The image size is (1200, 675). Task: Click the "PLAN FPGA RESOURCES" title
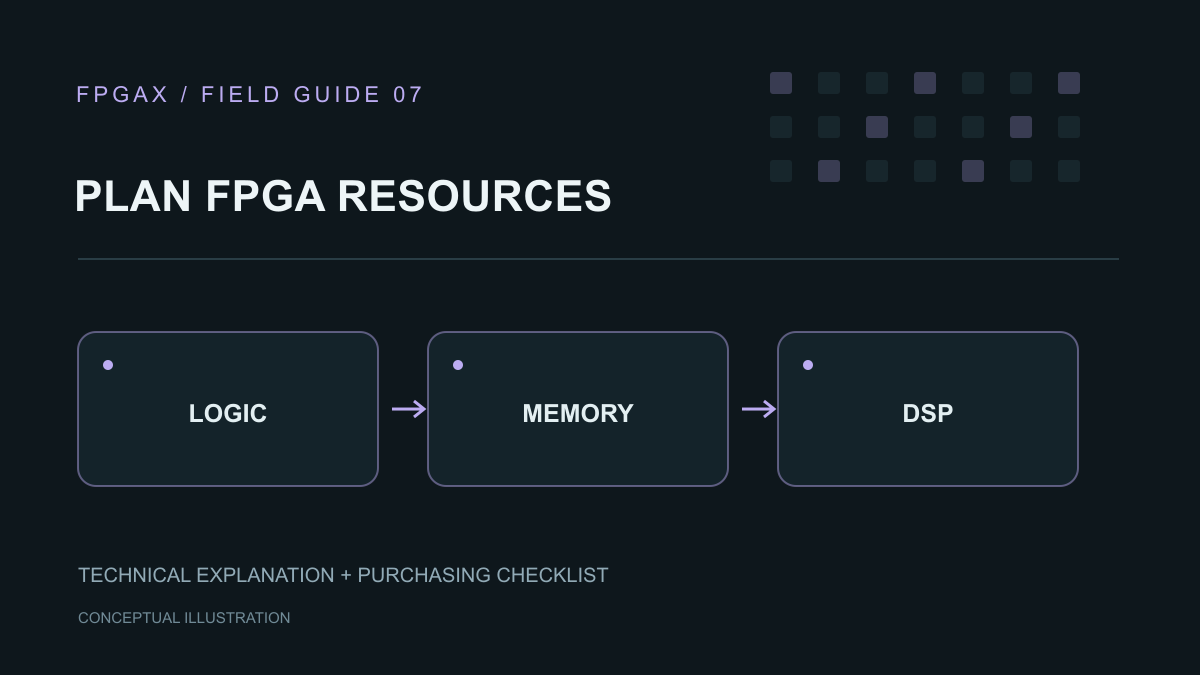pos(343,196)
